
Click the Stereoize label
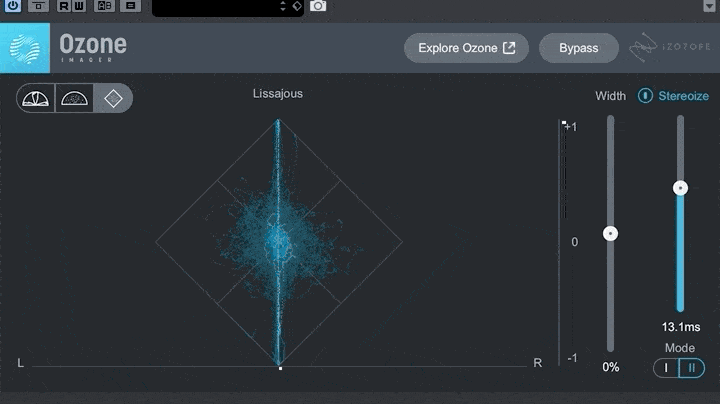coord(683,96)
